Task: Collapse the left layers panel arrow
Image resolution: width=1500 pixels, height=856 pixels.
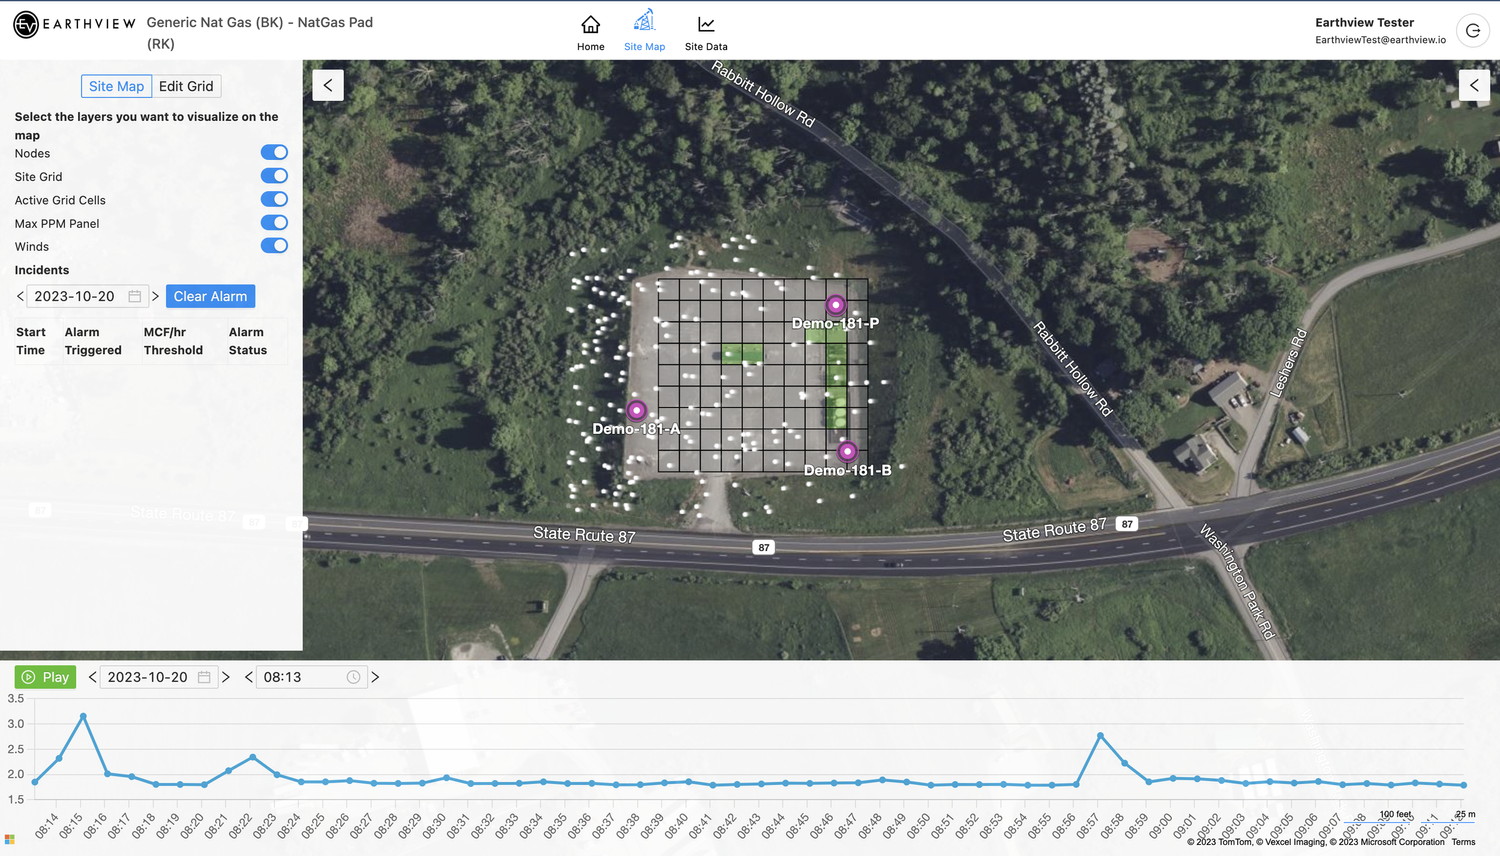Action: 327,85
